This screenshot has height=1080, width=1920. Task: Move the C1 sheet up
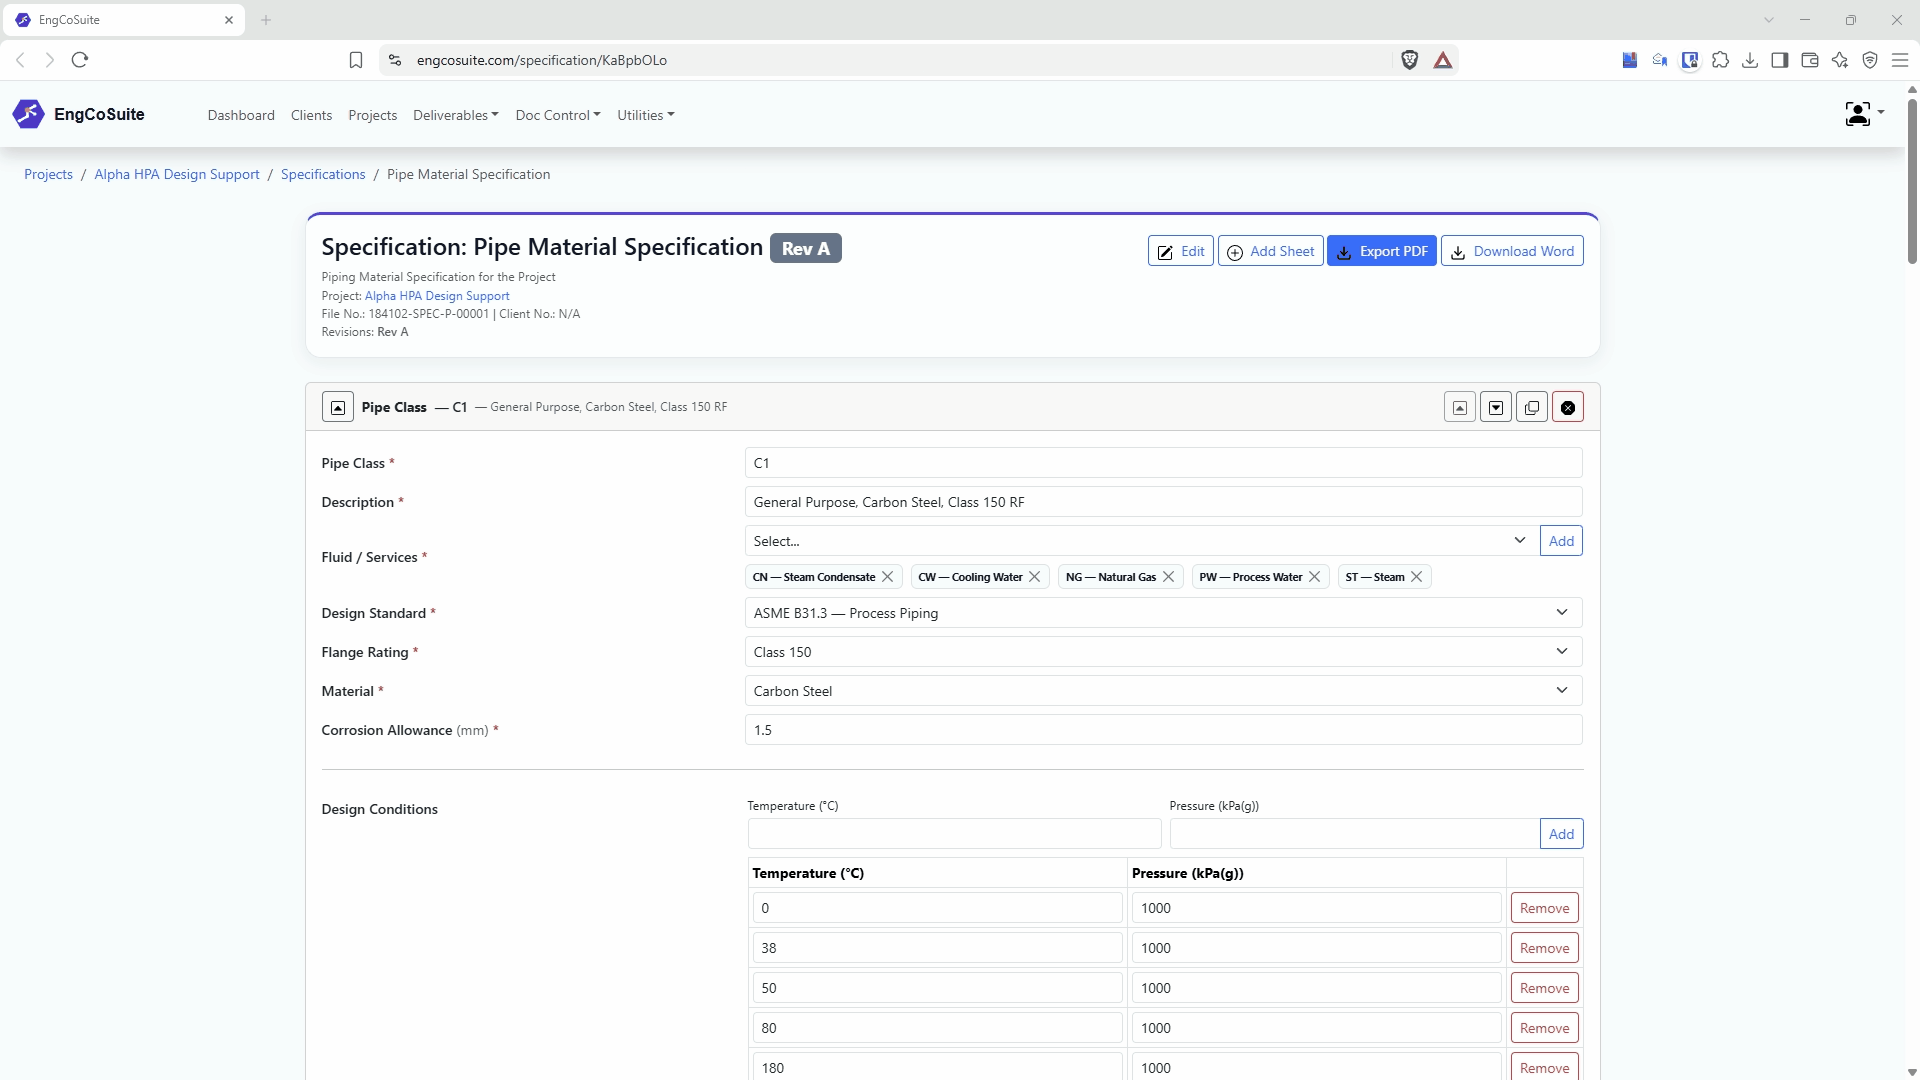click(1460, 407)
